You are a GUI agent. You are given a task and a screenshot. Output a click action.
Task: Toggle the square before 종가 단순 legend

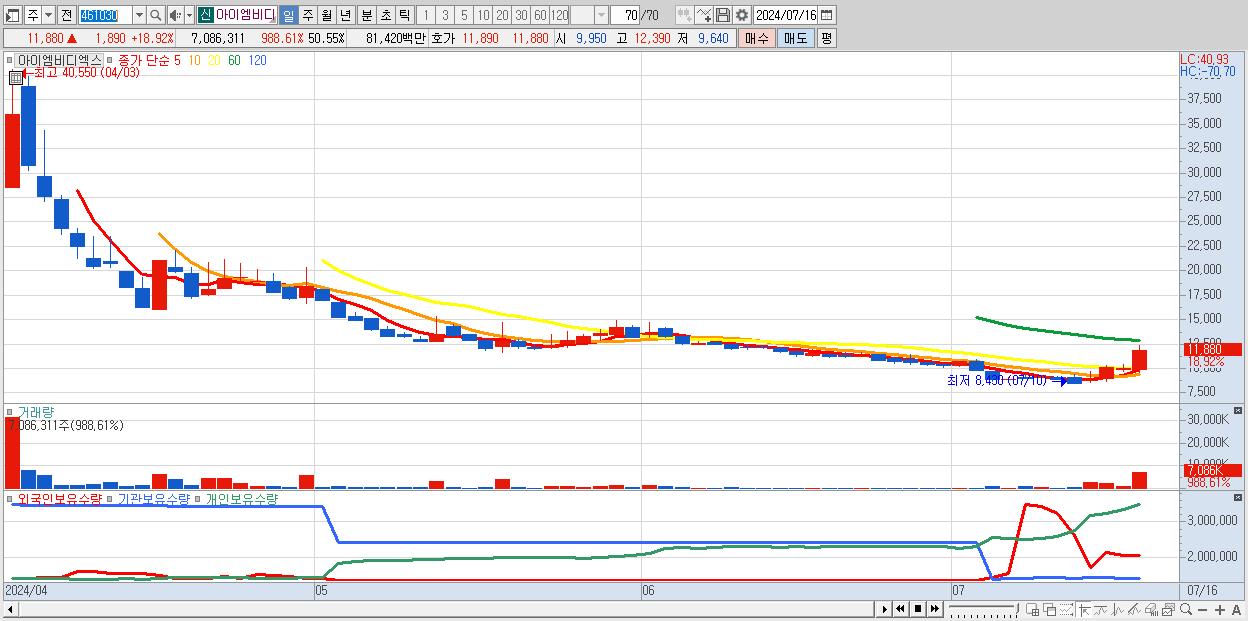[x=109, y=60]
